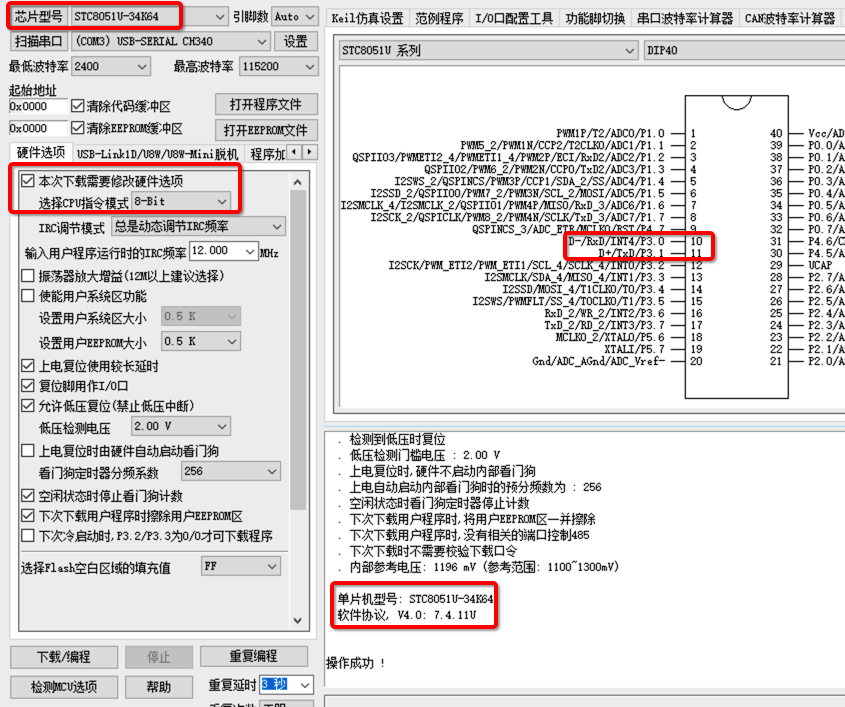The height and width of the screenshot is (707, 845).
Task: Click pin 10 label D-/RxD/INT4/P3.0
Action: 616,241
